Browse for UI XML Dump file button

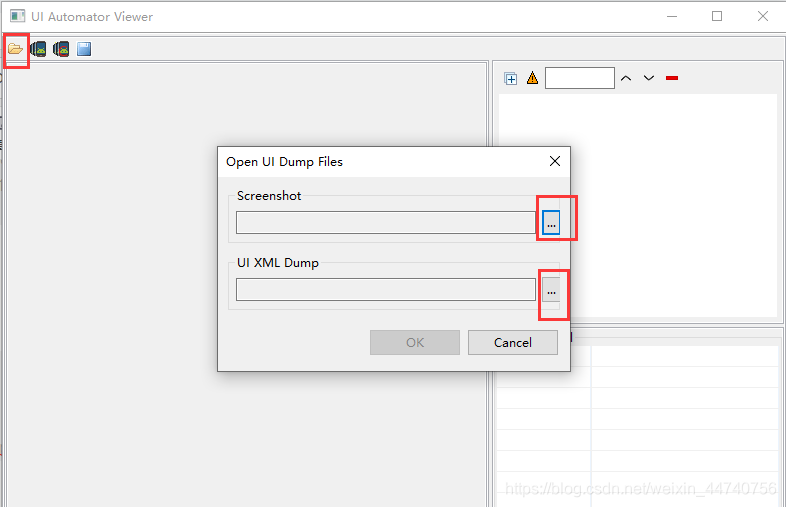551,290
